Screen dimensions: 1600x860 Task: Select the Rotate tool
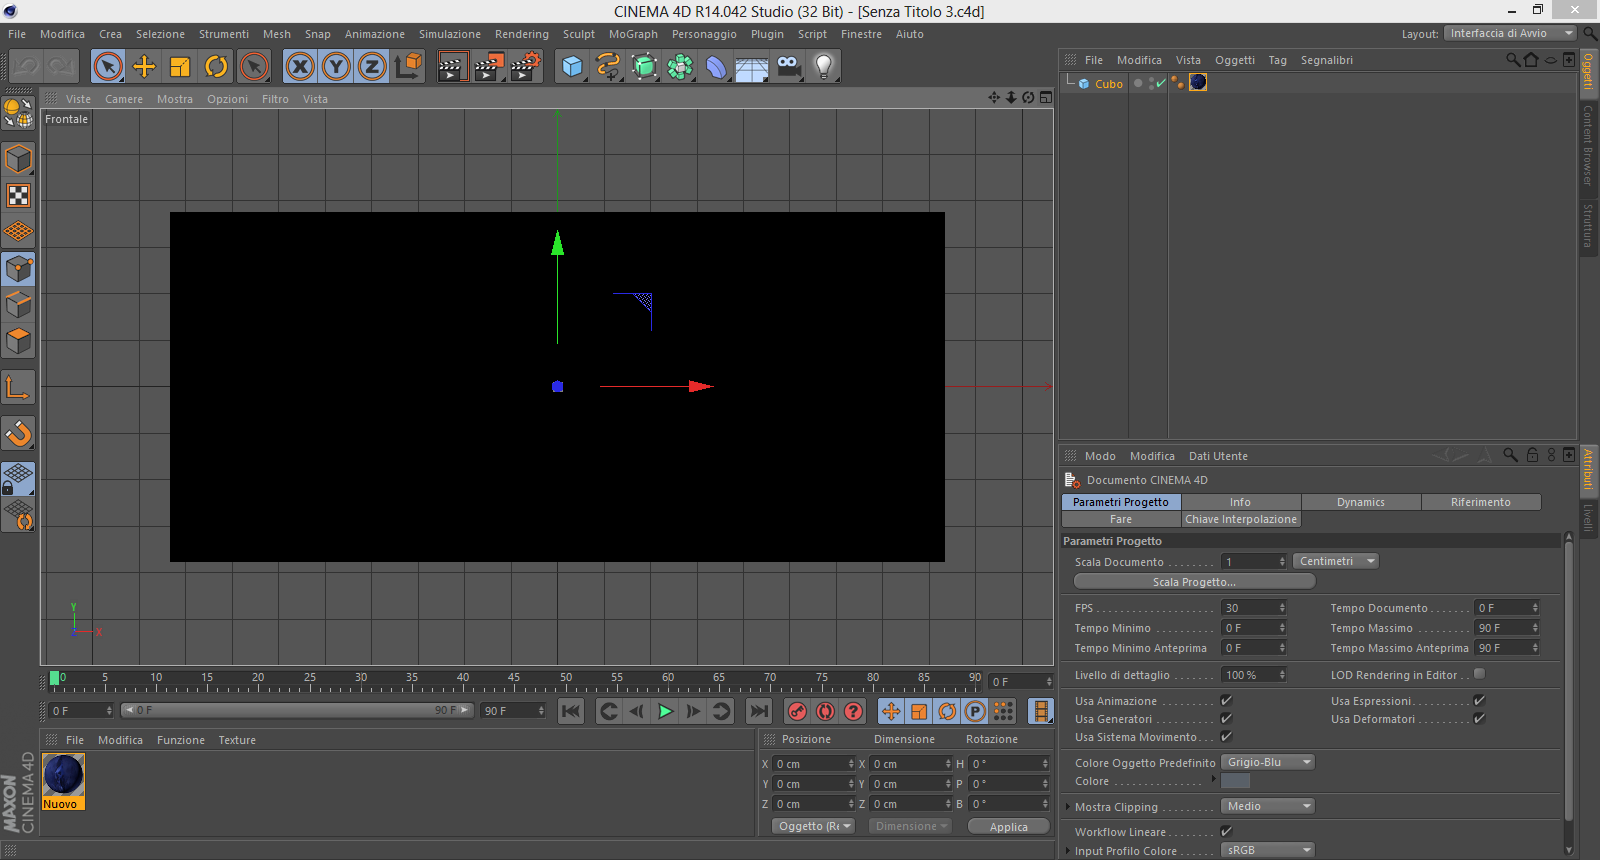(216, 67)
